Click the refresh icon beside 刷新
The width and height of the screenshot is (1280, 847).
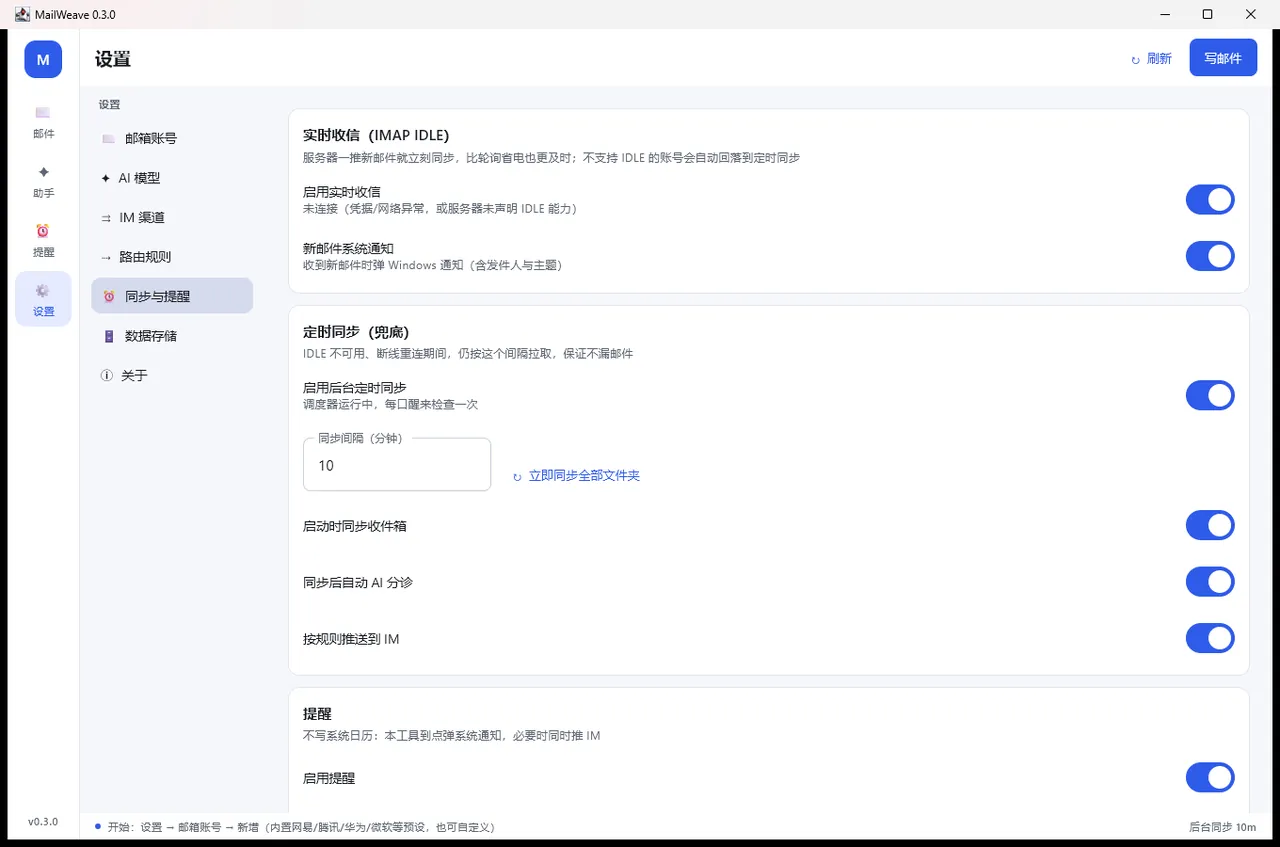[1135, 60]
